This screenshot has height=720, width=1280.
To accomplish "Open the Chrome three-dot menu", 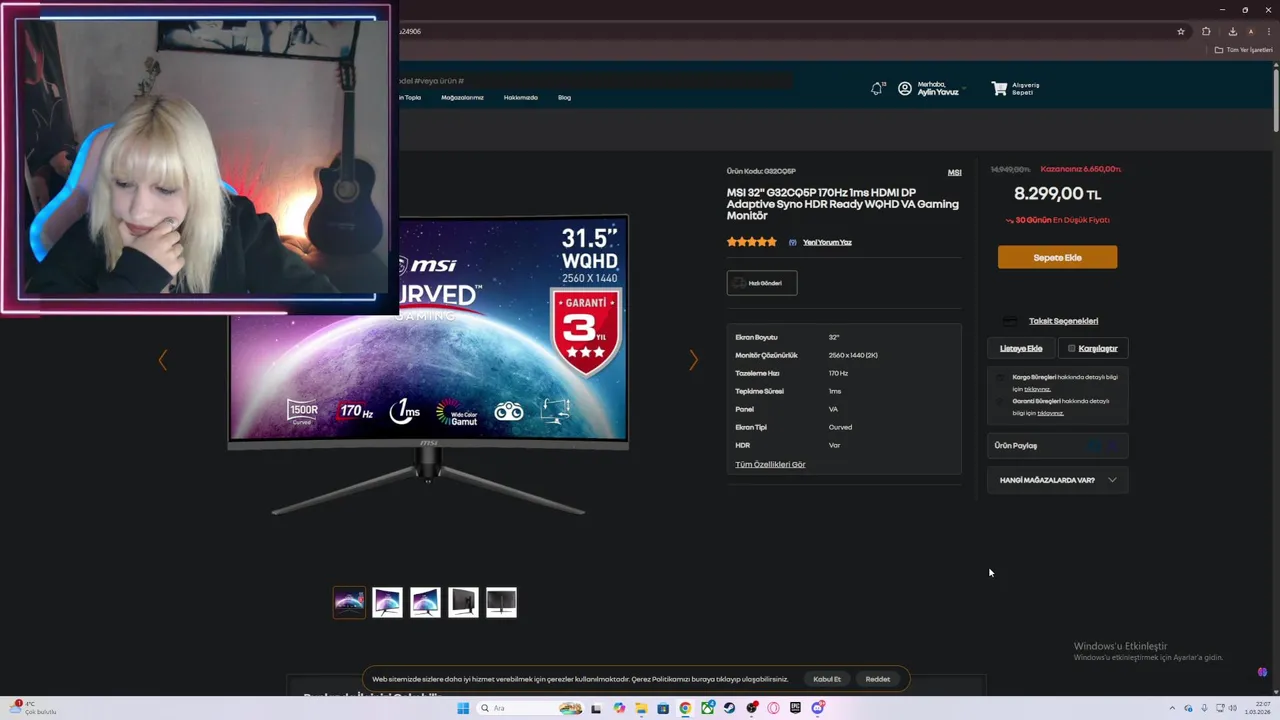I will tap(1269, 31).
